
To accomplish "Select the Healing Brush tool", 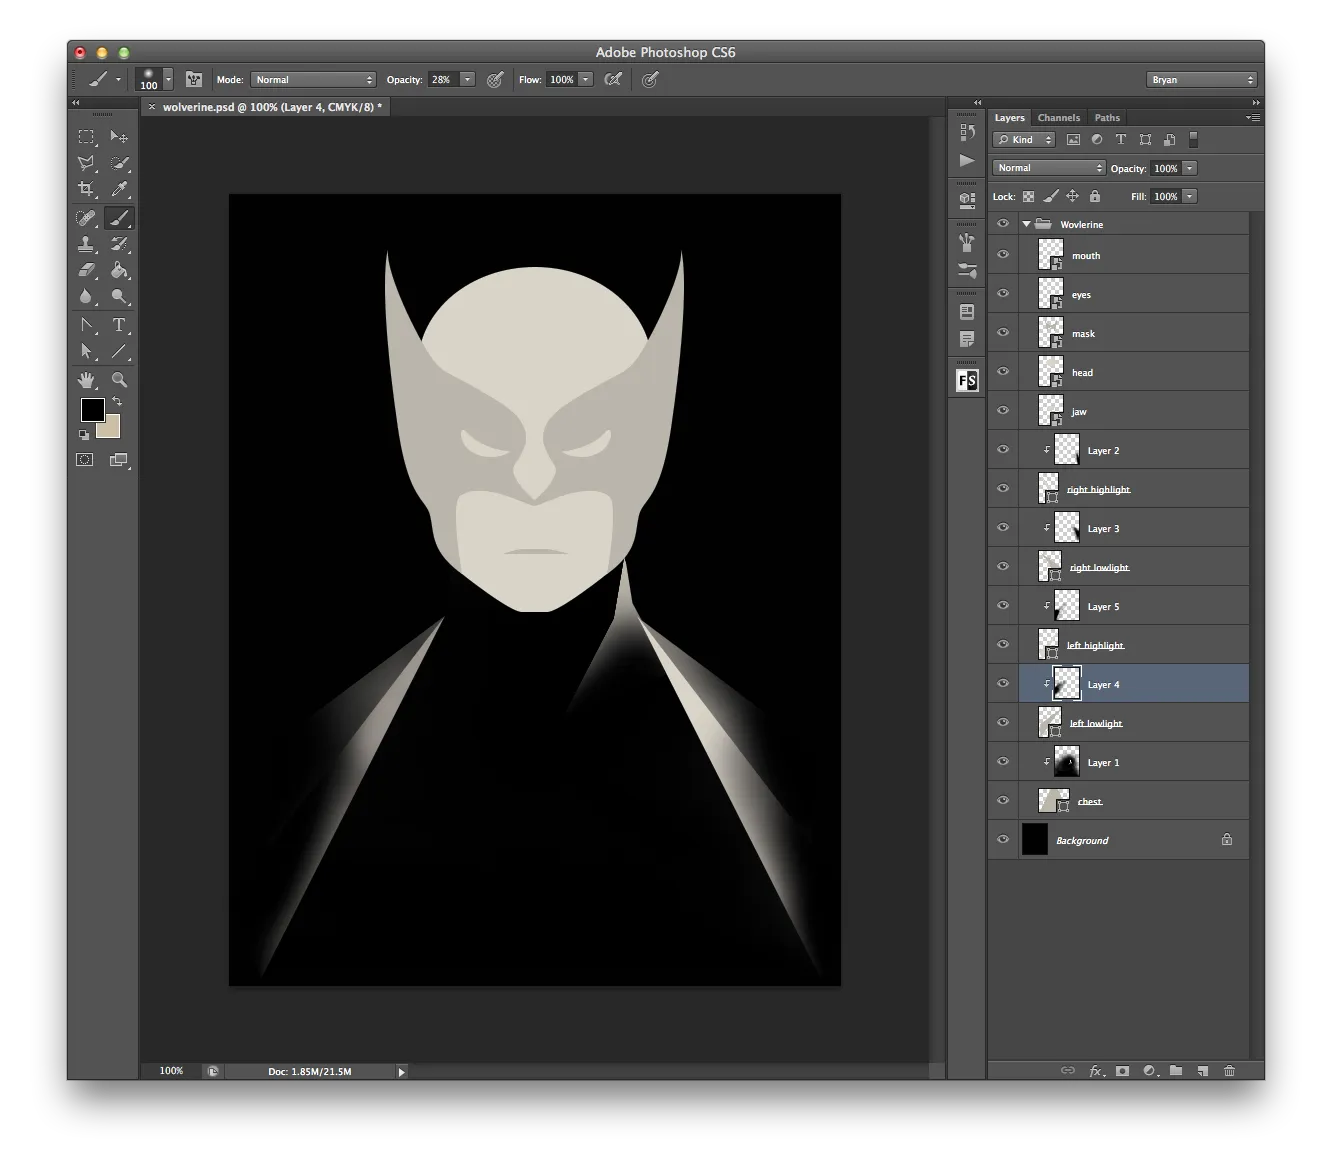I will 87,217.
